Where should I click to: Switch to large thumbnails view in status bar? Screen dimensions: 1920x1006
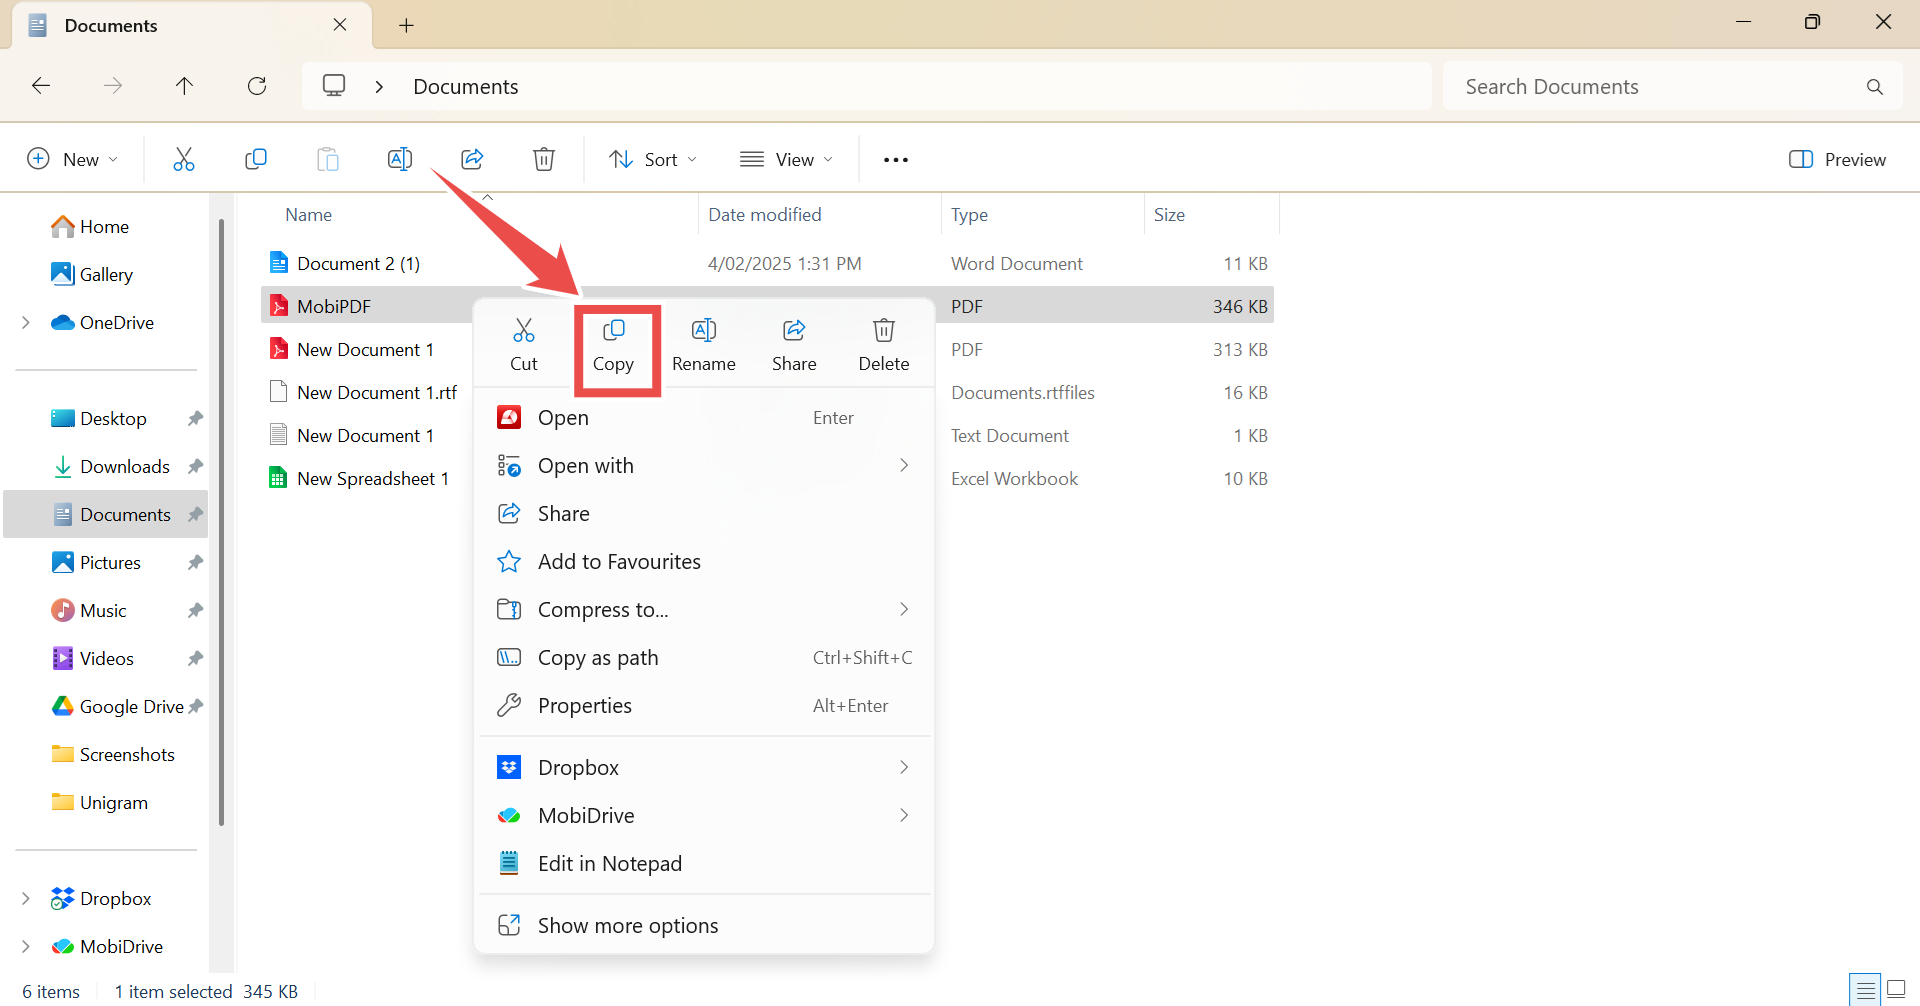[x=1895, y=990]
